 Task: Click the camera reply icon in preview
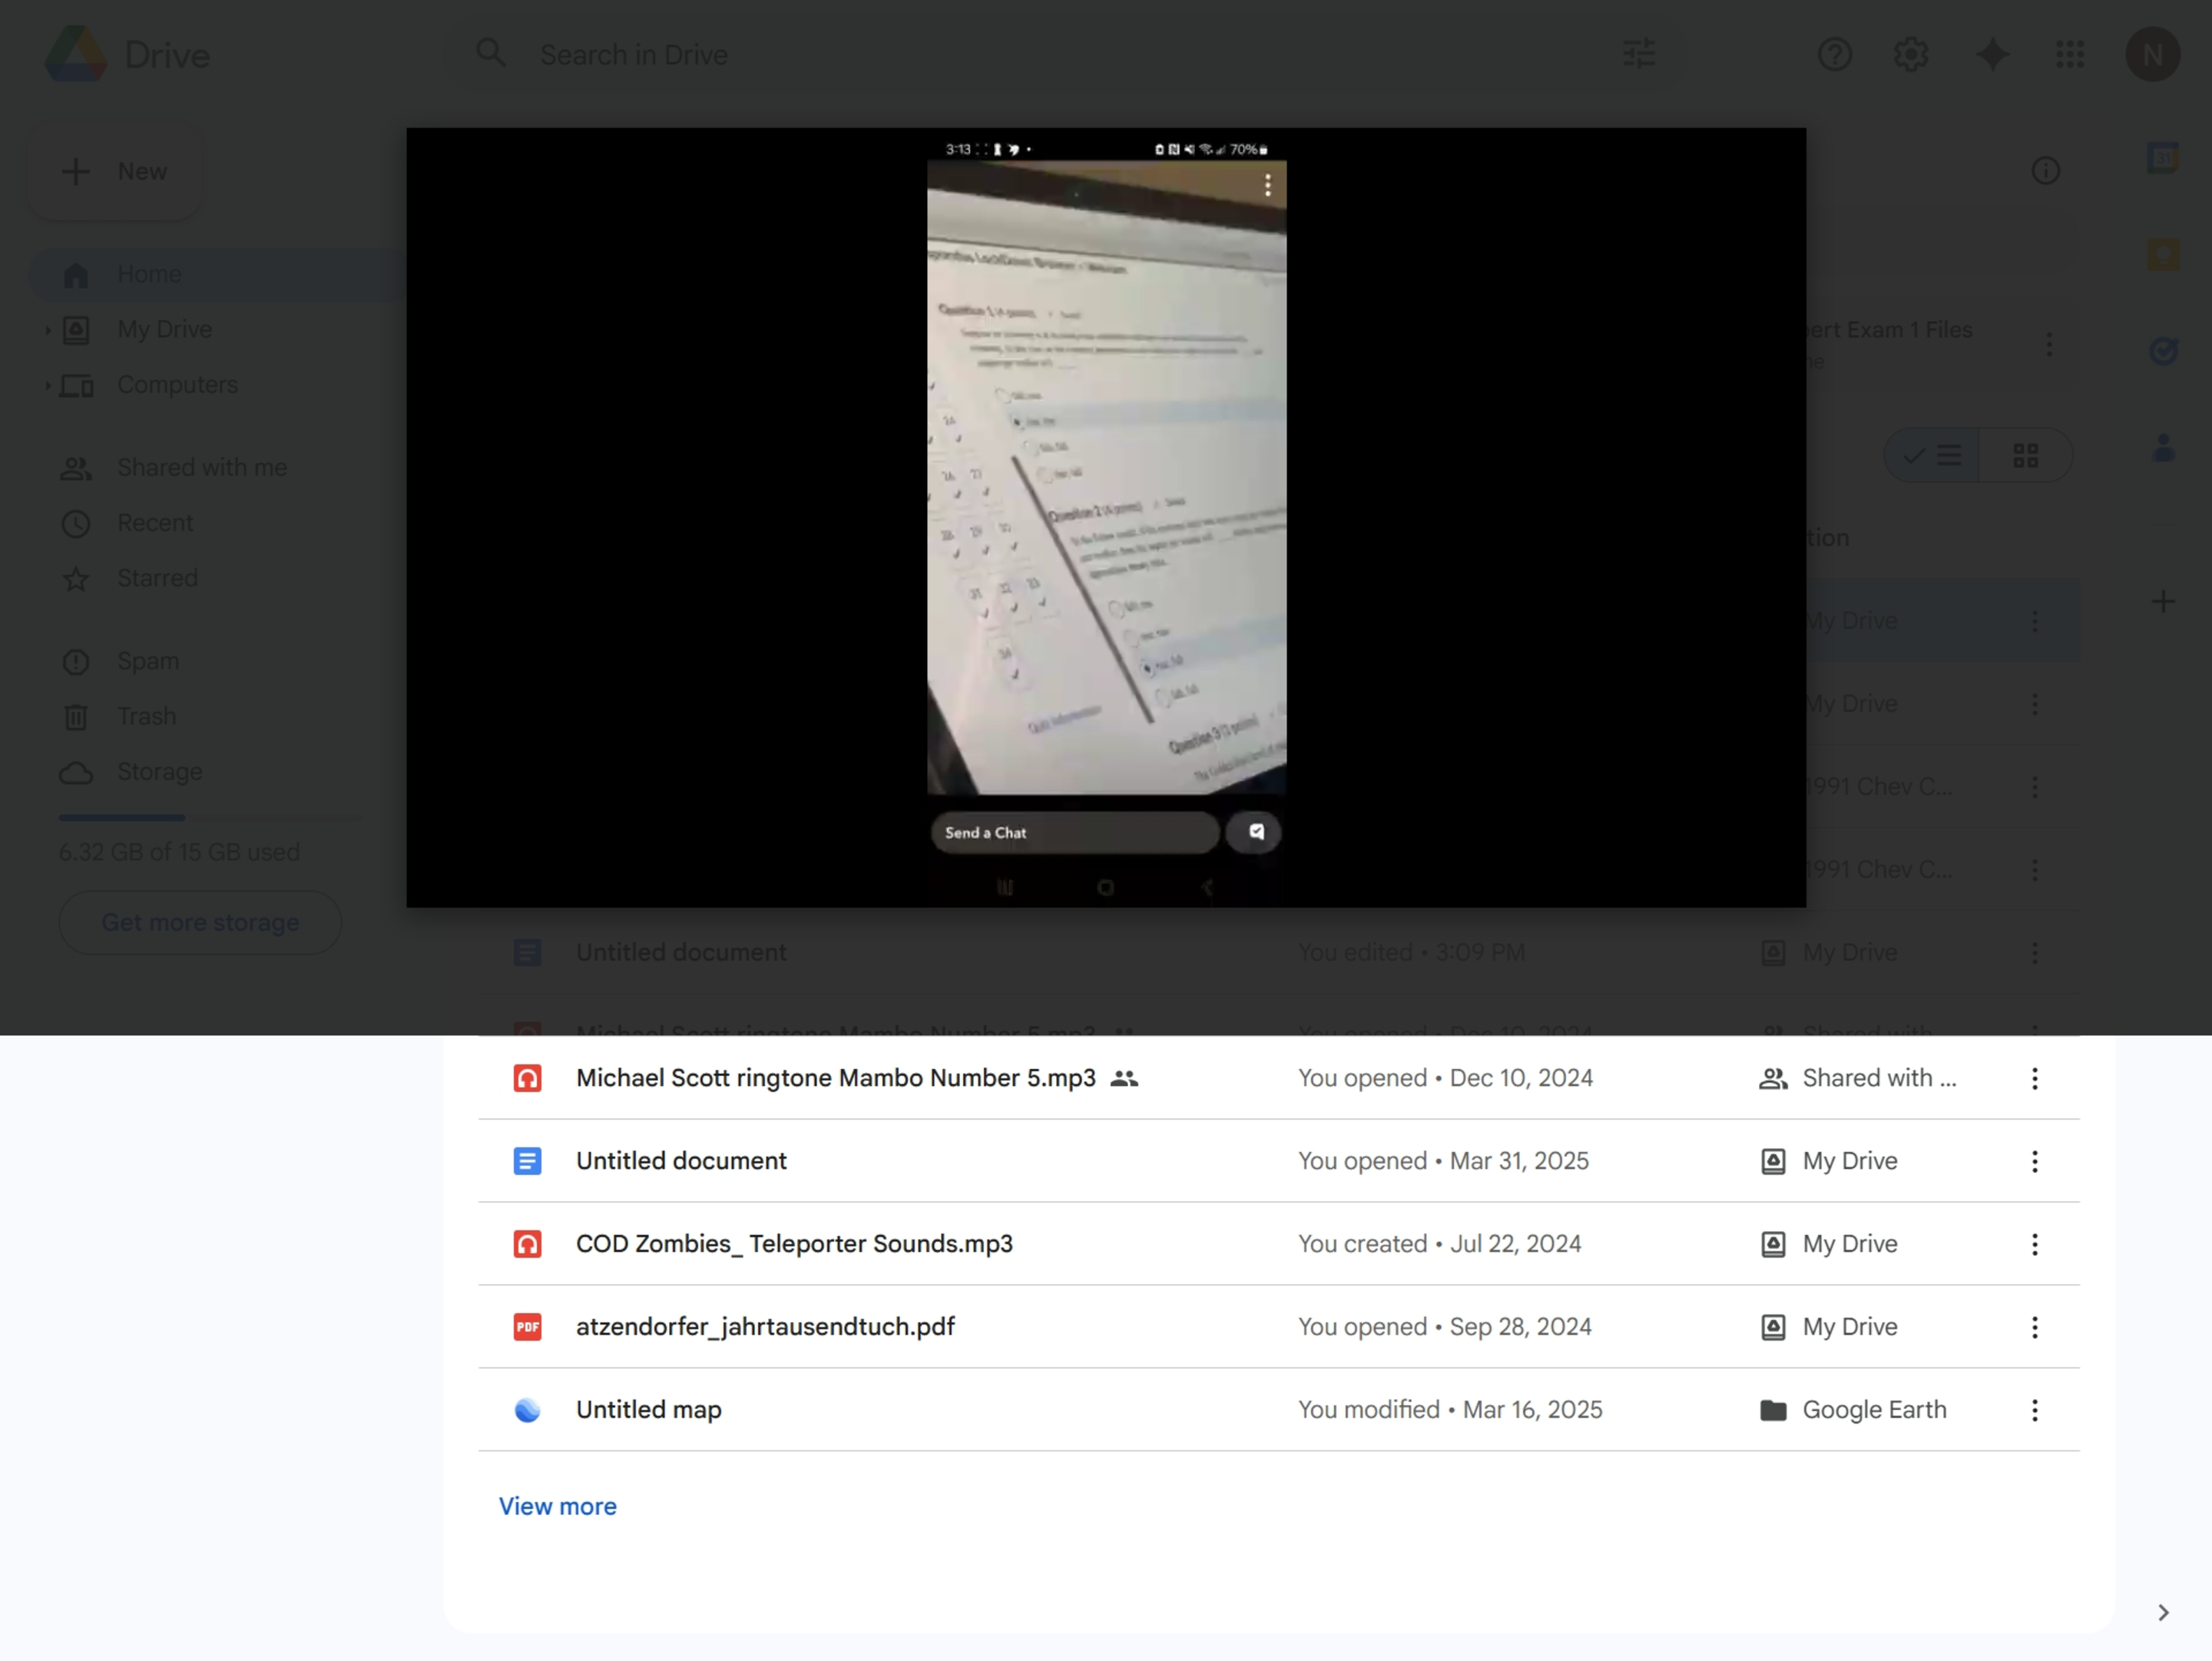[1255, 832]
